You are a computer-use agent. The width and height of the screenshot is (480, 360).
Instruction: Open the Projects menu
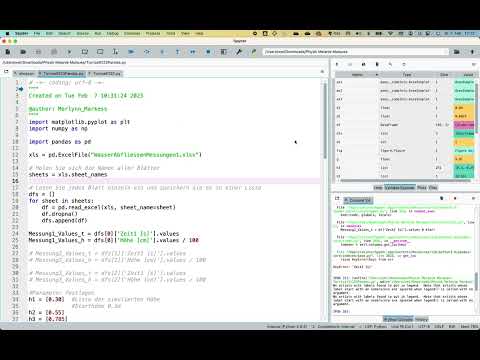coord(153,34)
